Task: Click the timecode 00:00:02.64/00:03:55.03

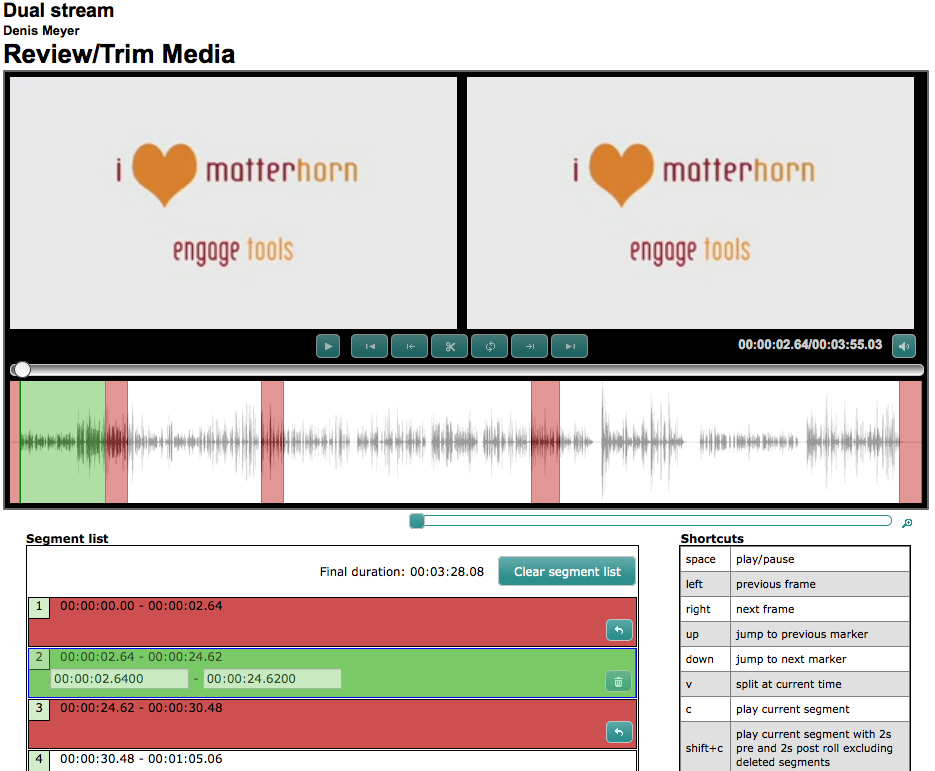Action: [810, 345]
